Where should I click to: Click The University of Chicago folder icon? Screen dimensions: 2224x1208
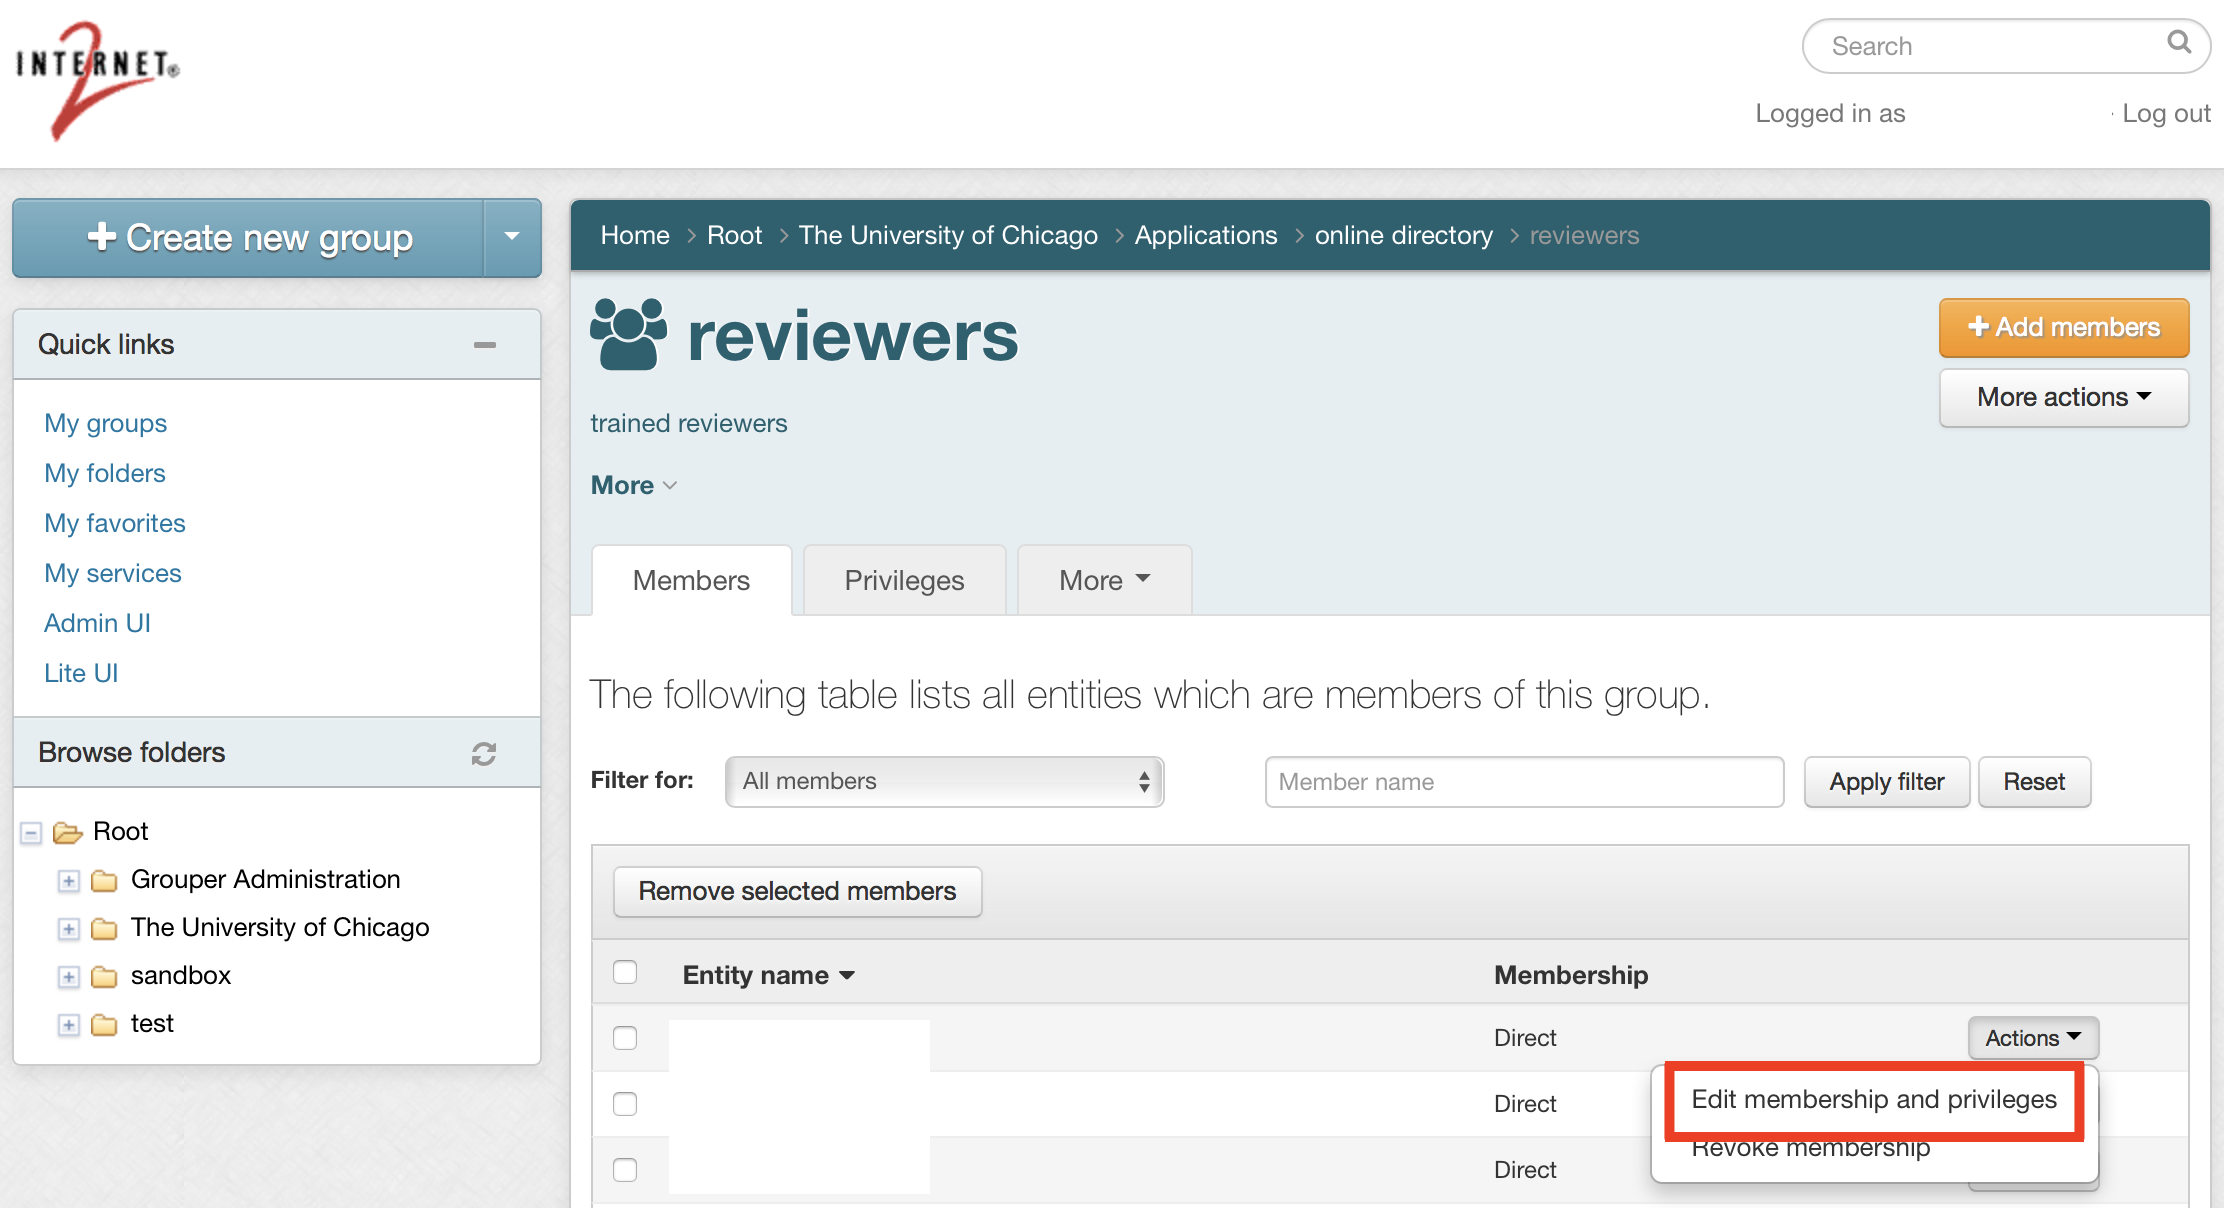(x=105, y=928)
